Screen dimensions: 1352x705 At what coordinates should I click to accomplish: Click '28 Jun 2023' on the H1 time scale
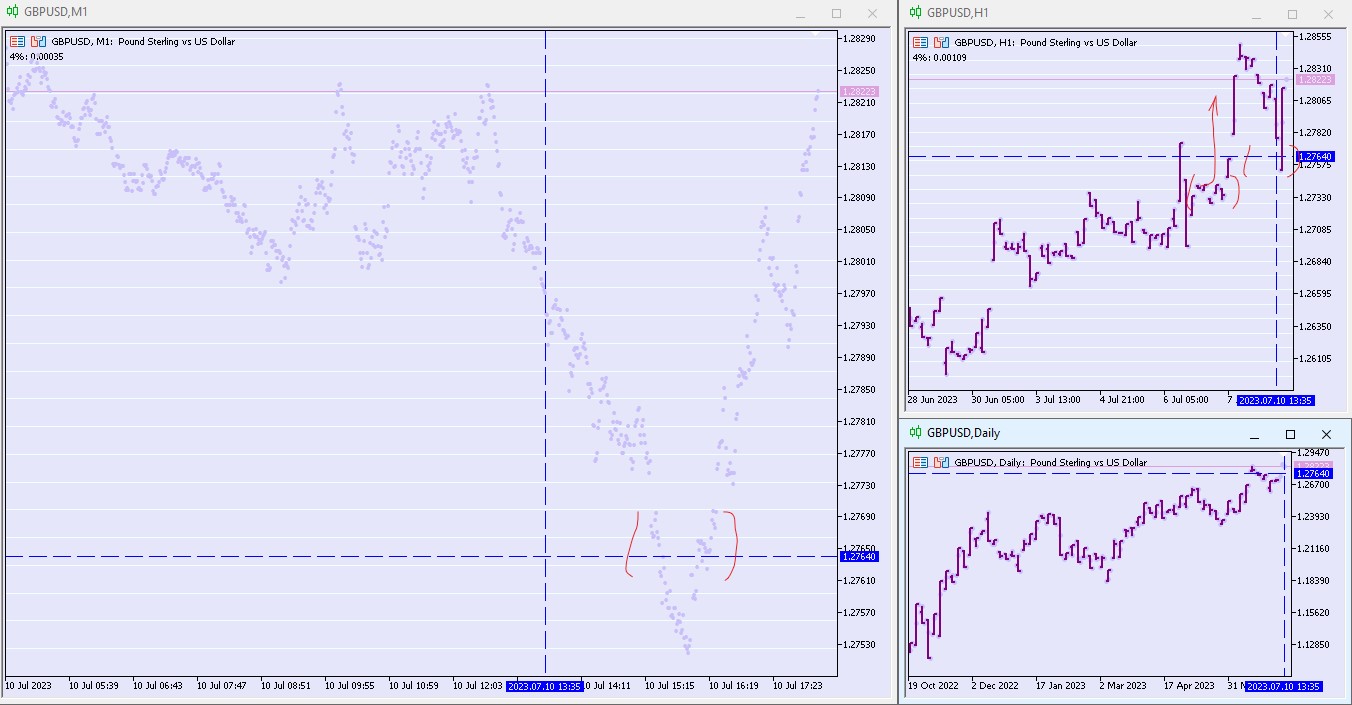pyautogui.click(x=932, y=400)
